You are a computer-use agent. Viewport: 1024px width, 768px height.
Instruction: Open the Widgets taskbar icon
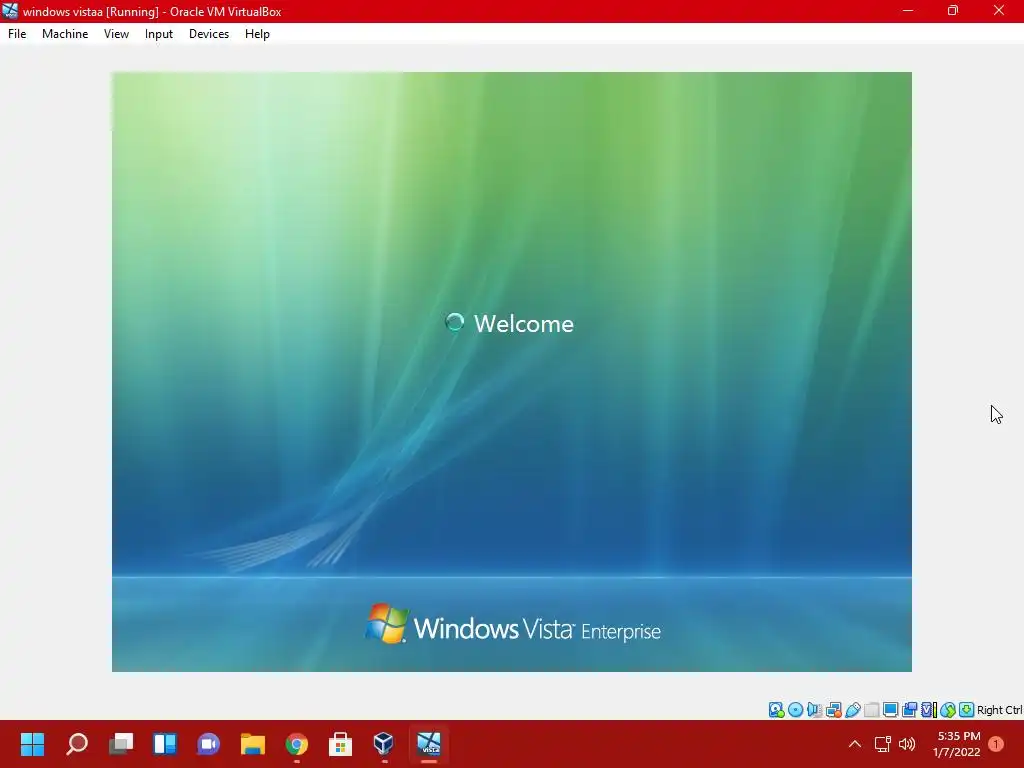coord(165,744)
